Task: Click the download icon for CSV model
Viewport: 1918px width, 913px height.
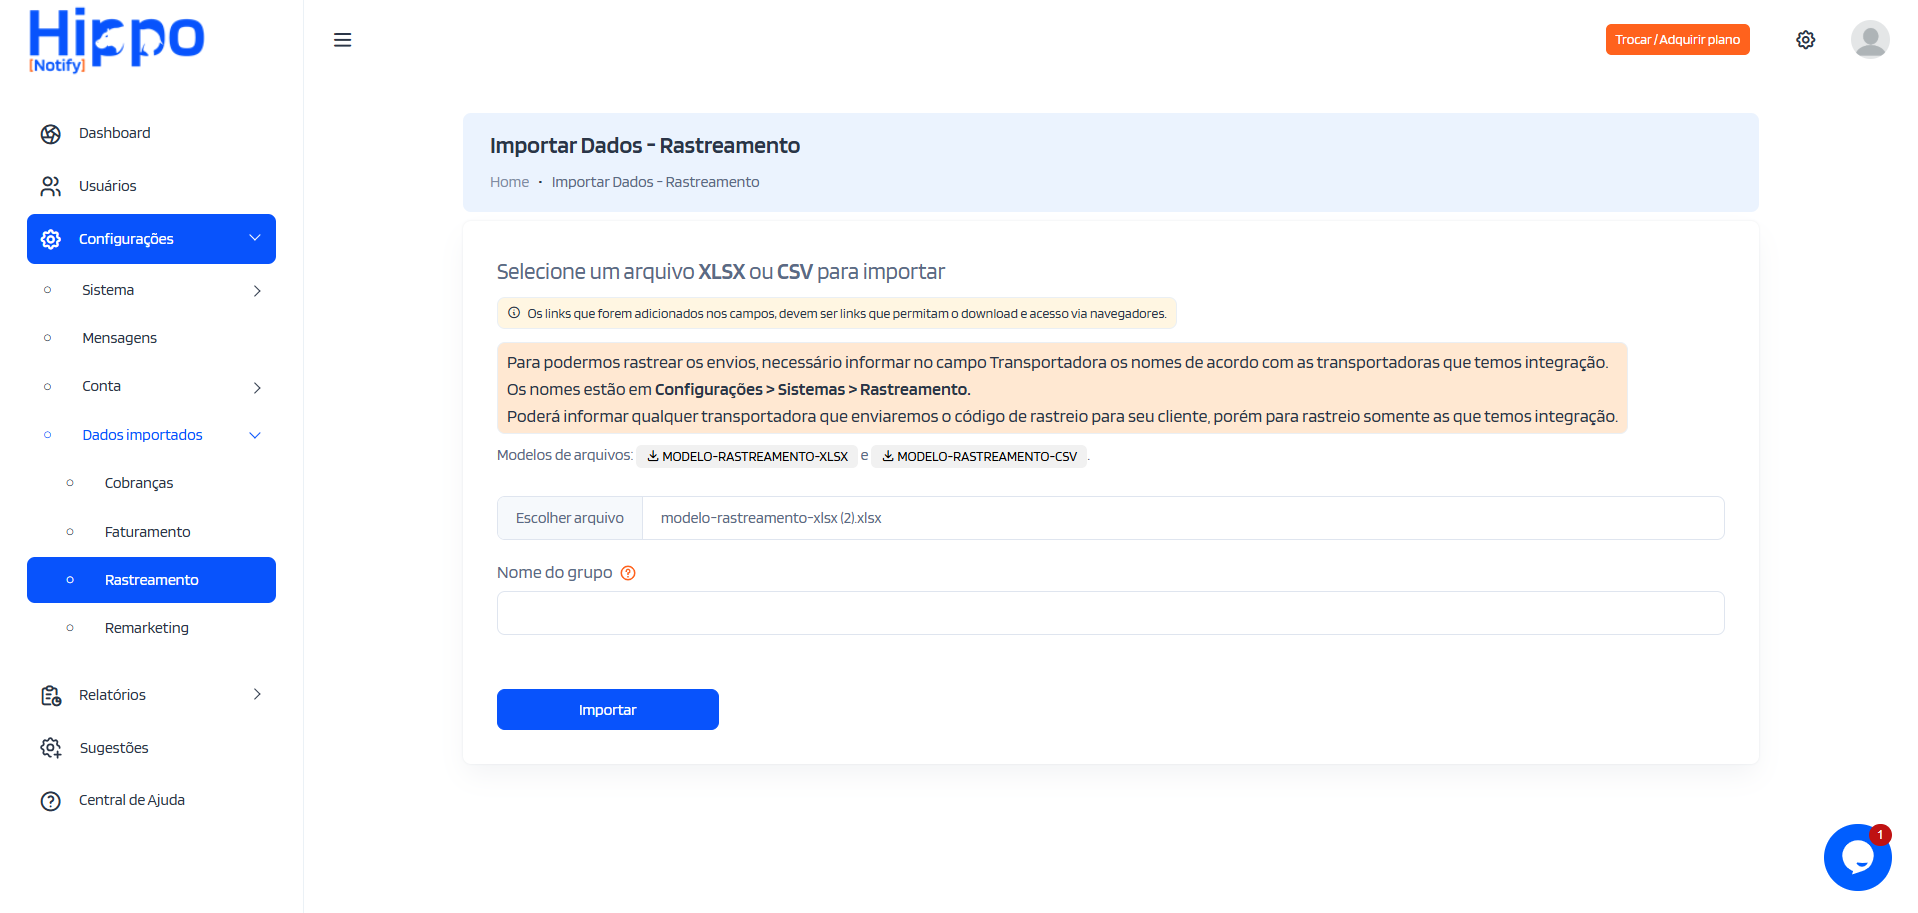Action: click(888, 456)
